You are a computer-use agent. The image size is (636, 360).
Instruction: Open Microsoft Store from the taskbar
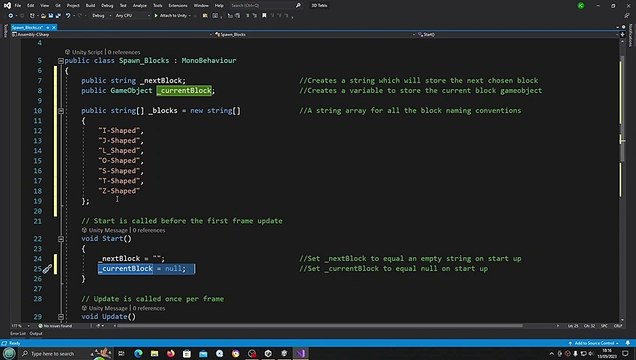pyautogui.click(x=187, y=354)
